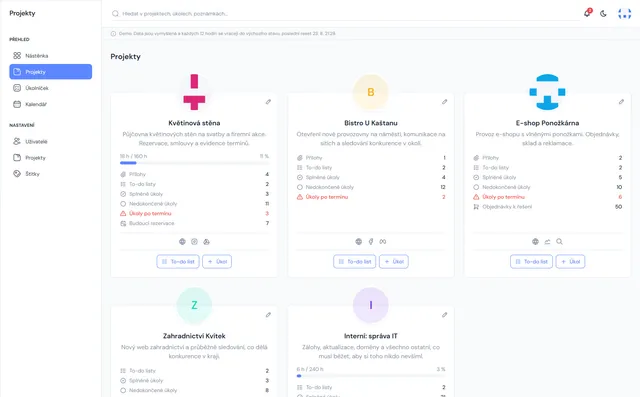Edit the E-shop Ponožkárna project with the pencil

coord(621,102)
